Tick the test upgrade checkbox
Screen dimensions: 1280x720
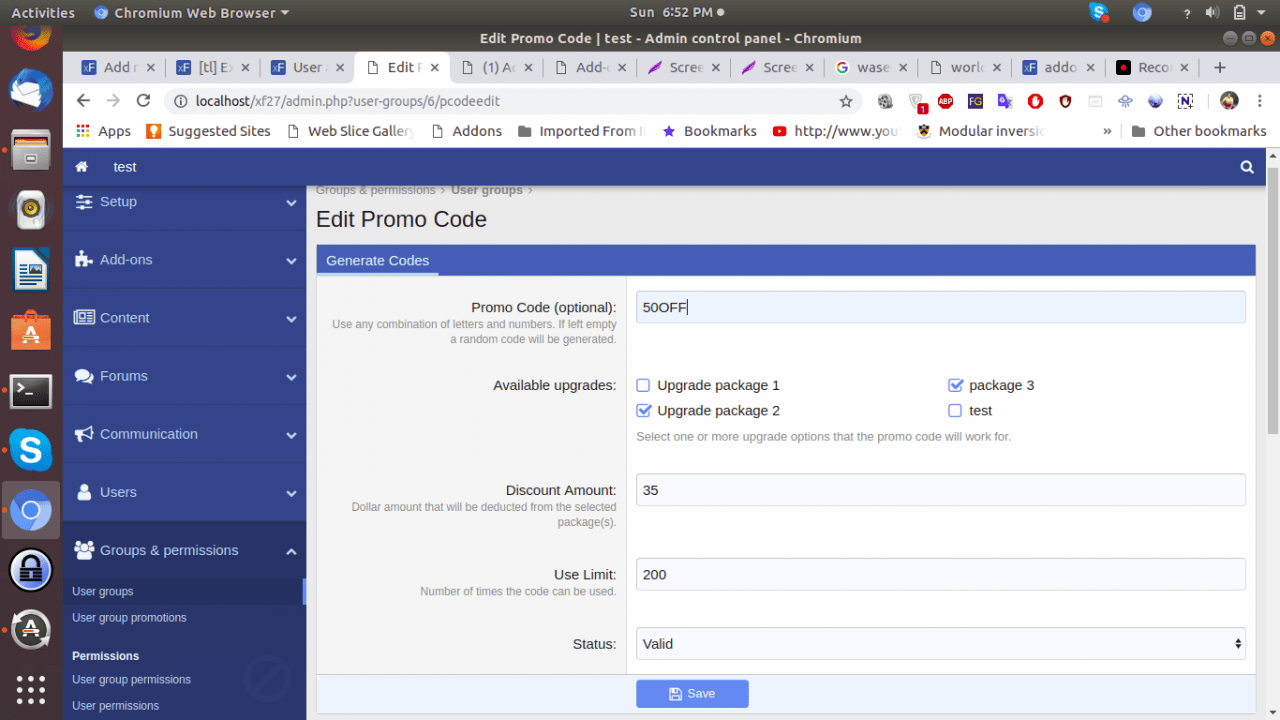(955, 411)
